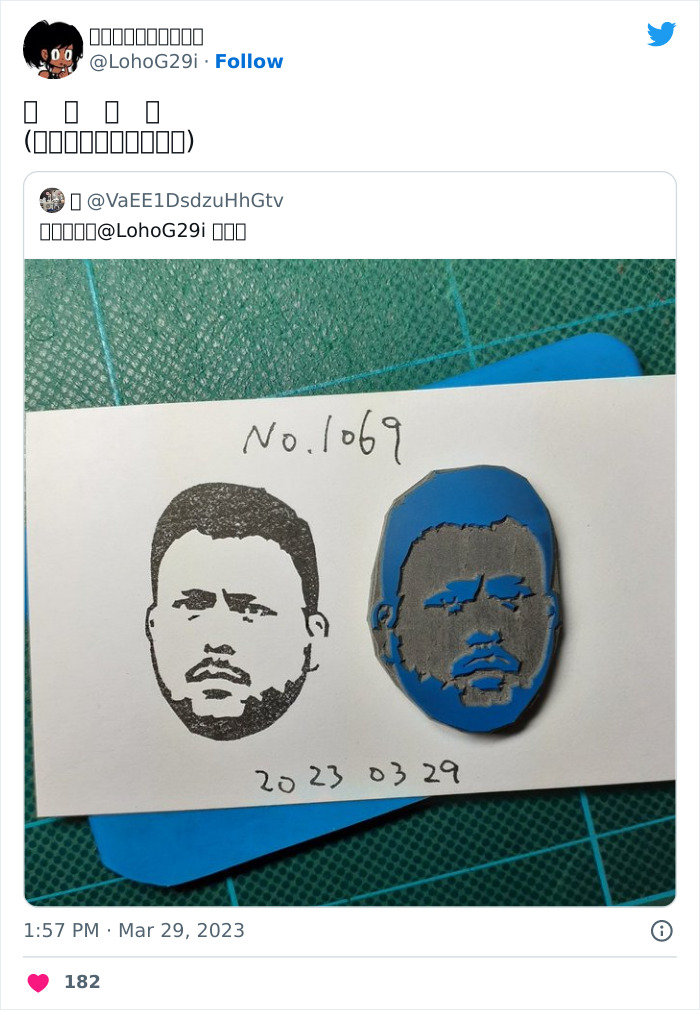Screen dimensions: 700x1010
Task: Like the tweet with the heart icon
Action: click(38, 982)
